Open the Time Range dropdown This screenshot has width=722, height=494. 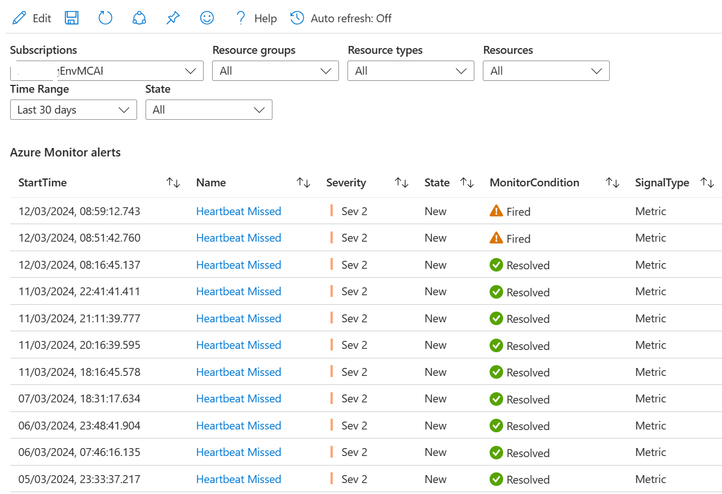tap(74, 110)
